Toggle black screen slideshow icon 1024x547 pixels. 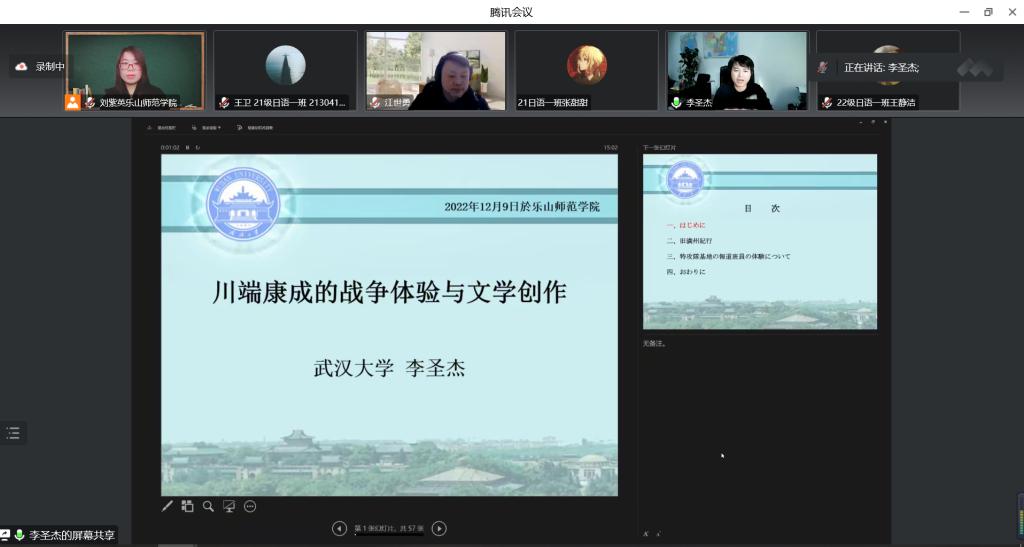click(229, 506)
